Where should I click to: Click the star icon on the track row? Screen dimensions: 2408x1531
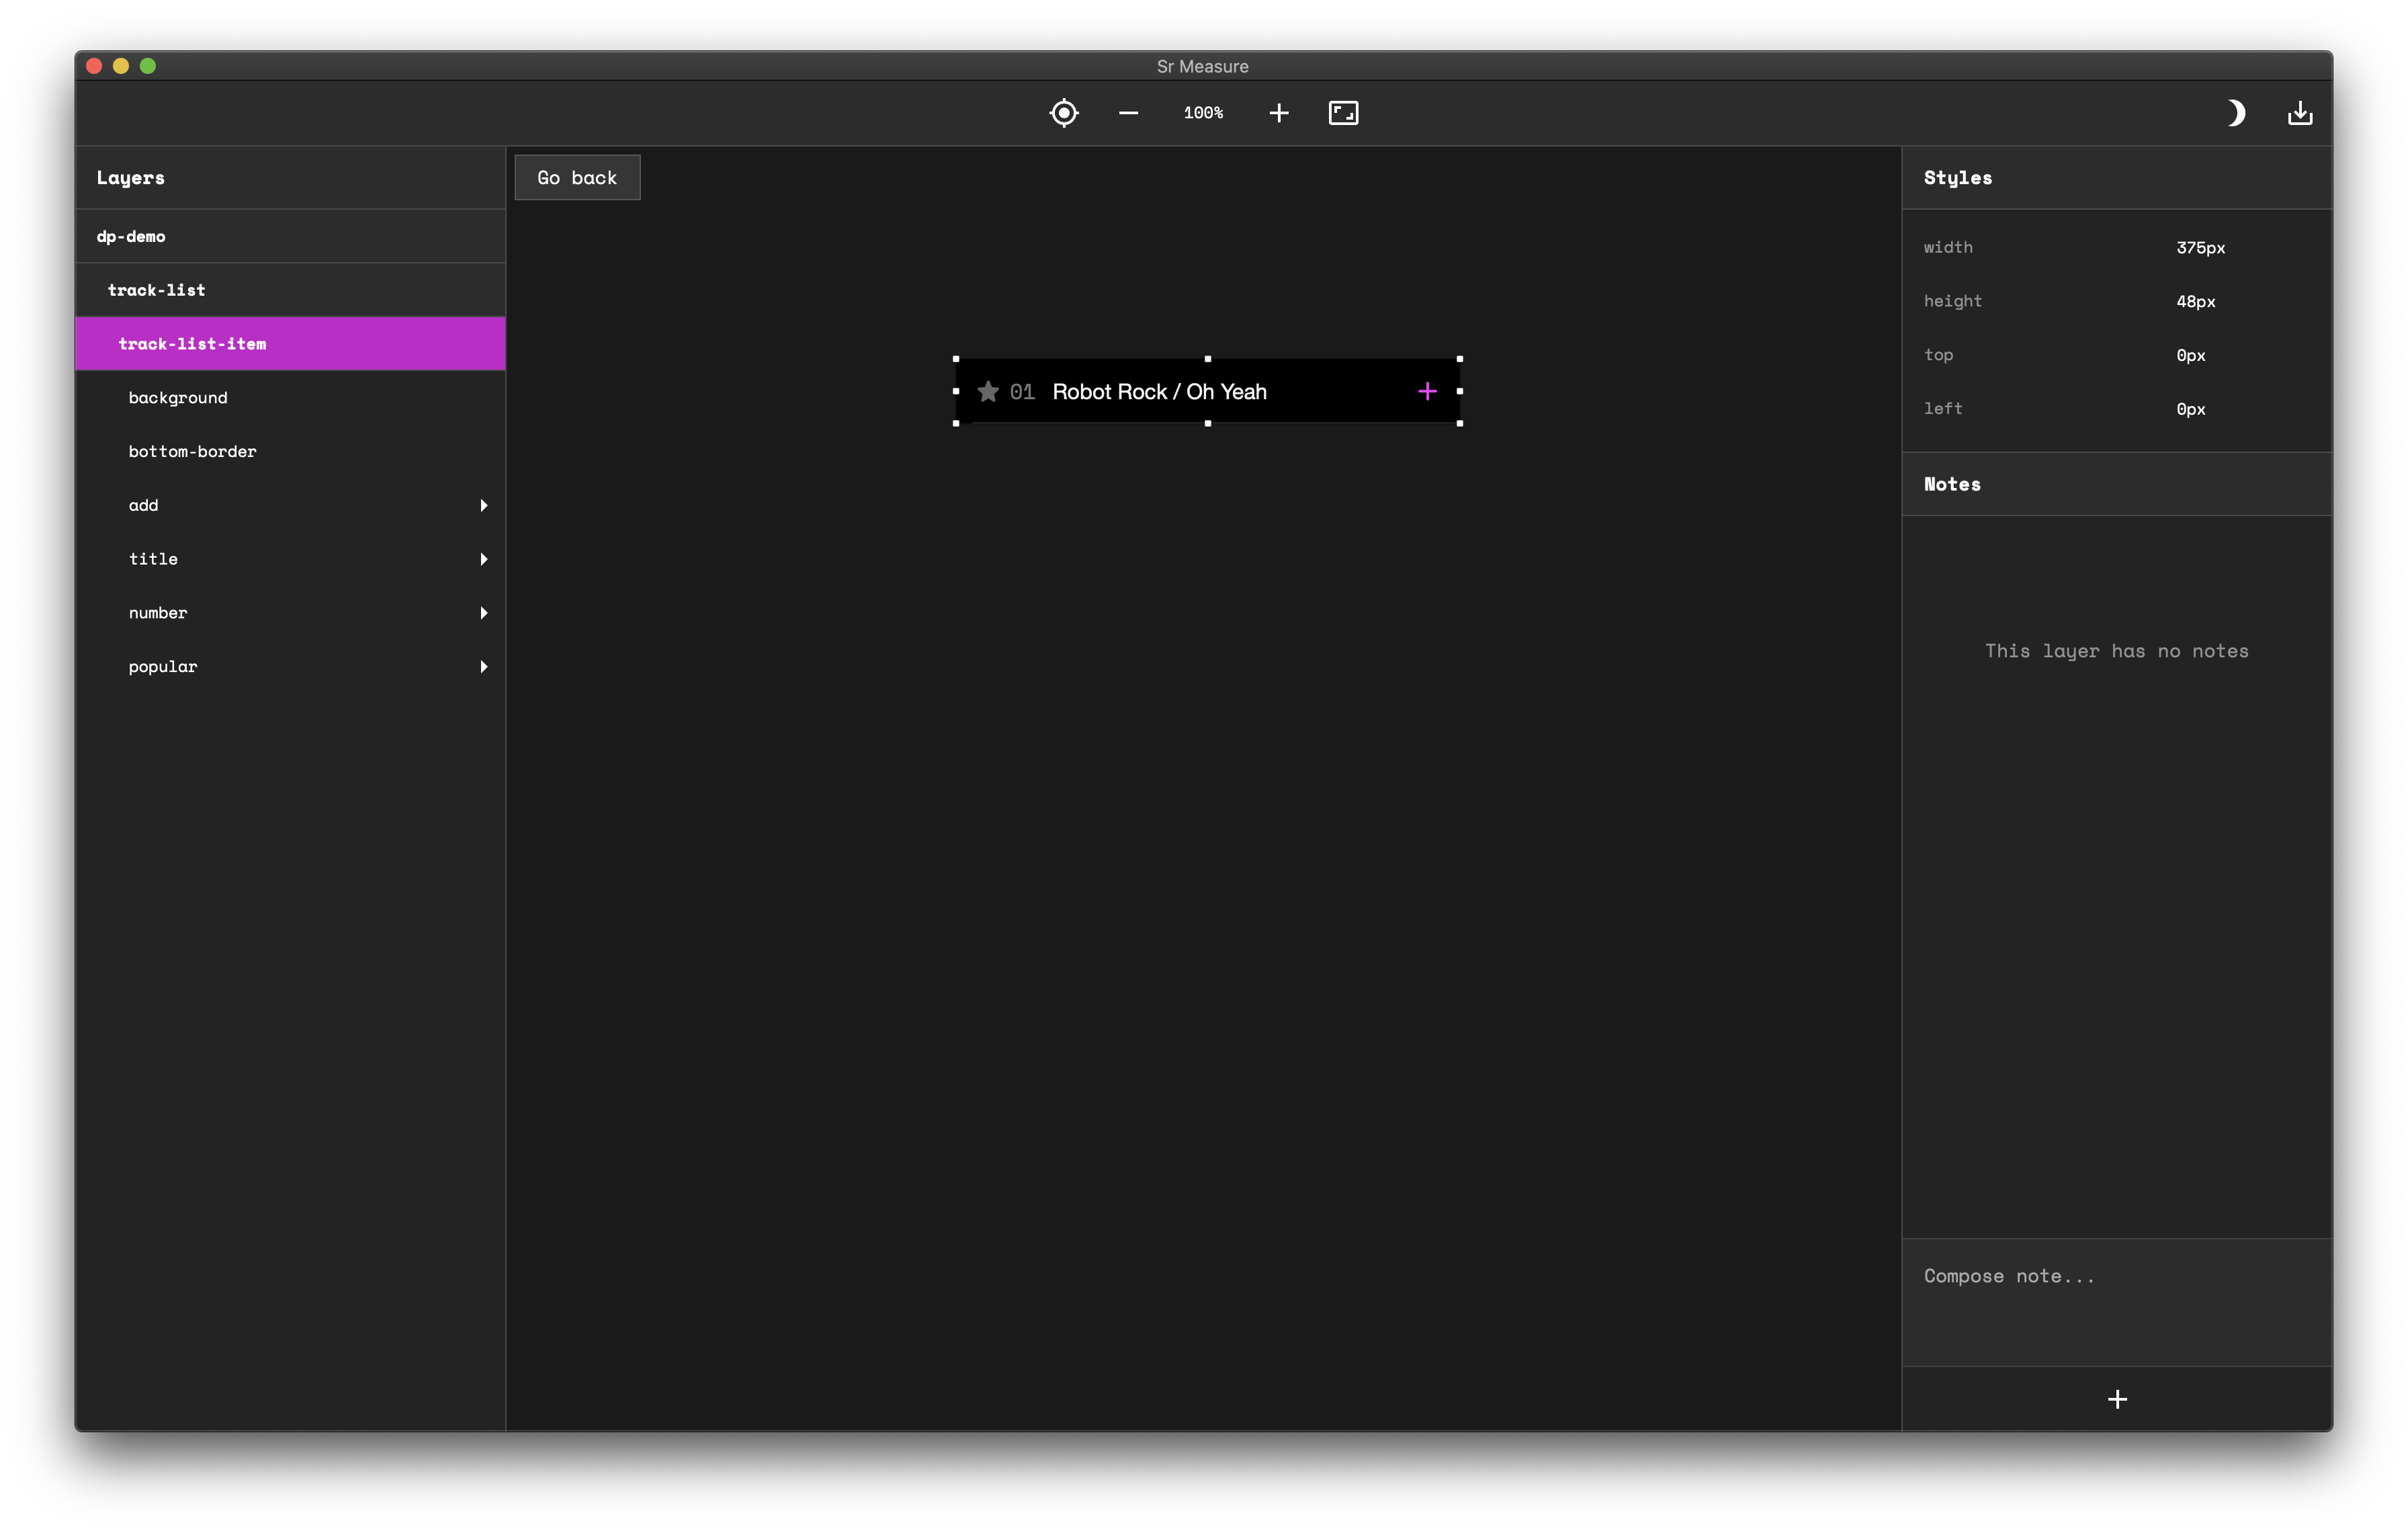[988, 392]
